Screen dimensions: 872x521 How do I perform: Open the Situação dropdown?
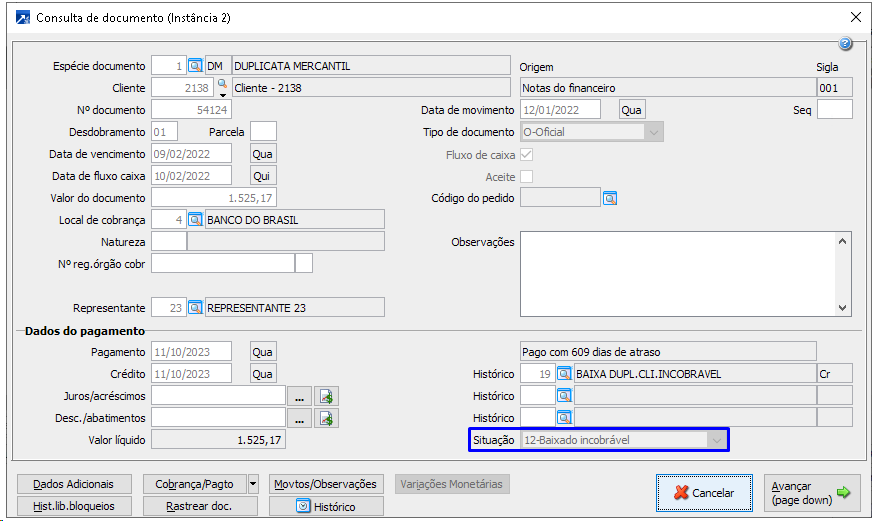pyautogui.click(x=715, y=440)
